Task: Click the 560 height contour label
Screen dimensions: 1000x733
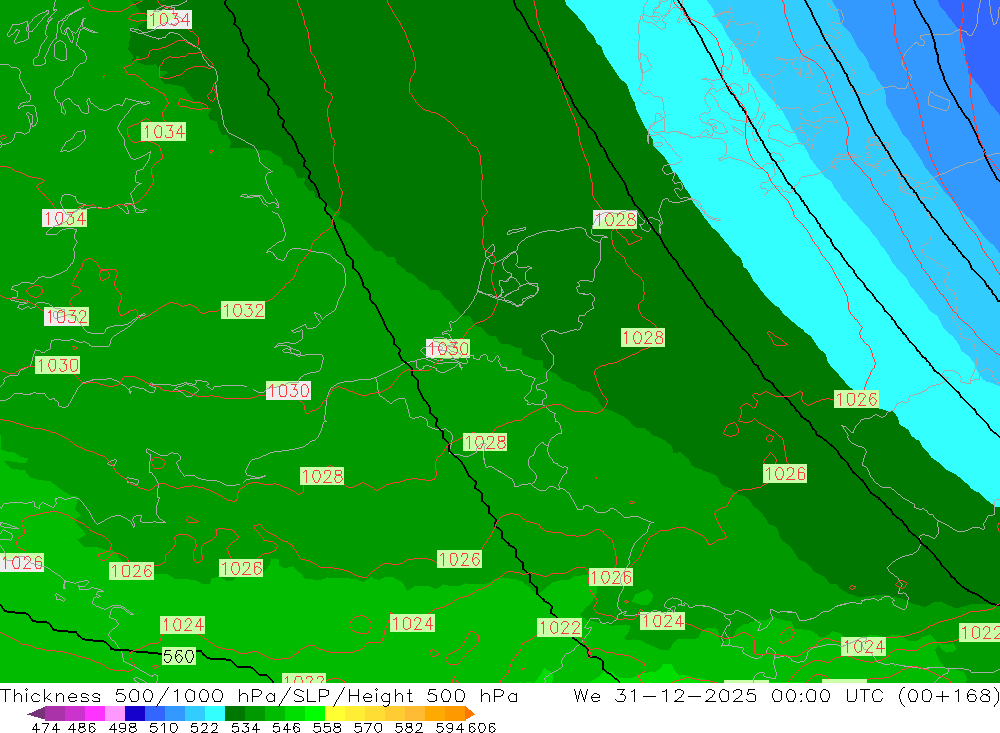Action: 178,657
